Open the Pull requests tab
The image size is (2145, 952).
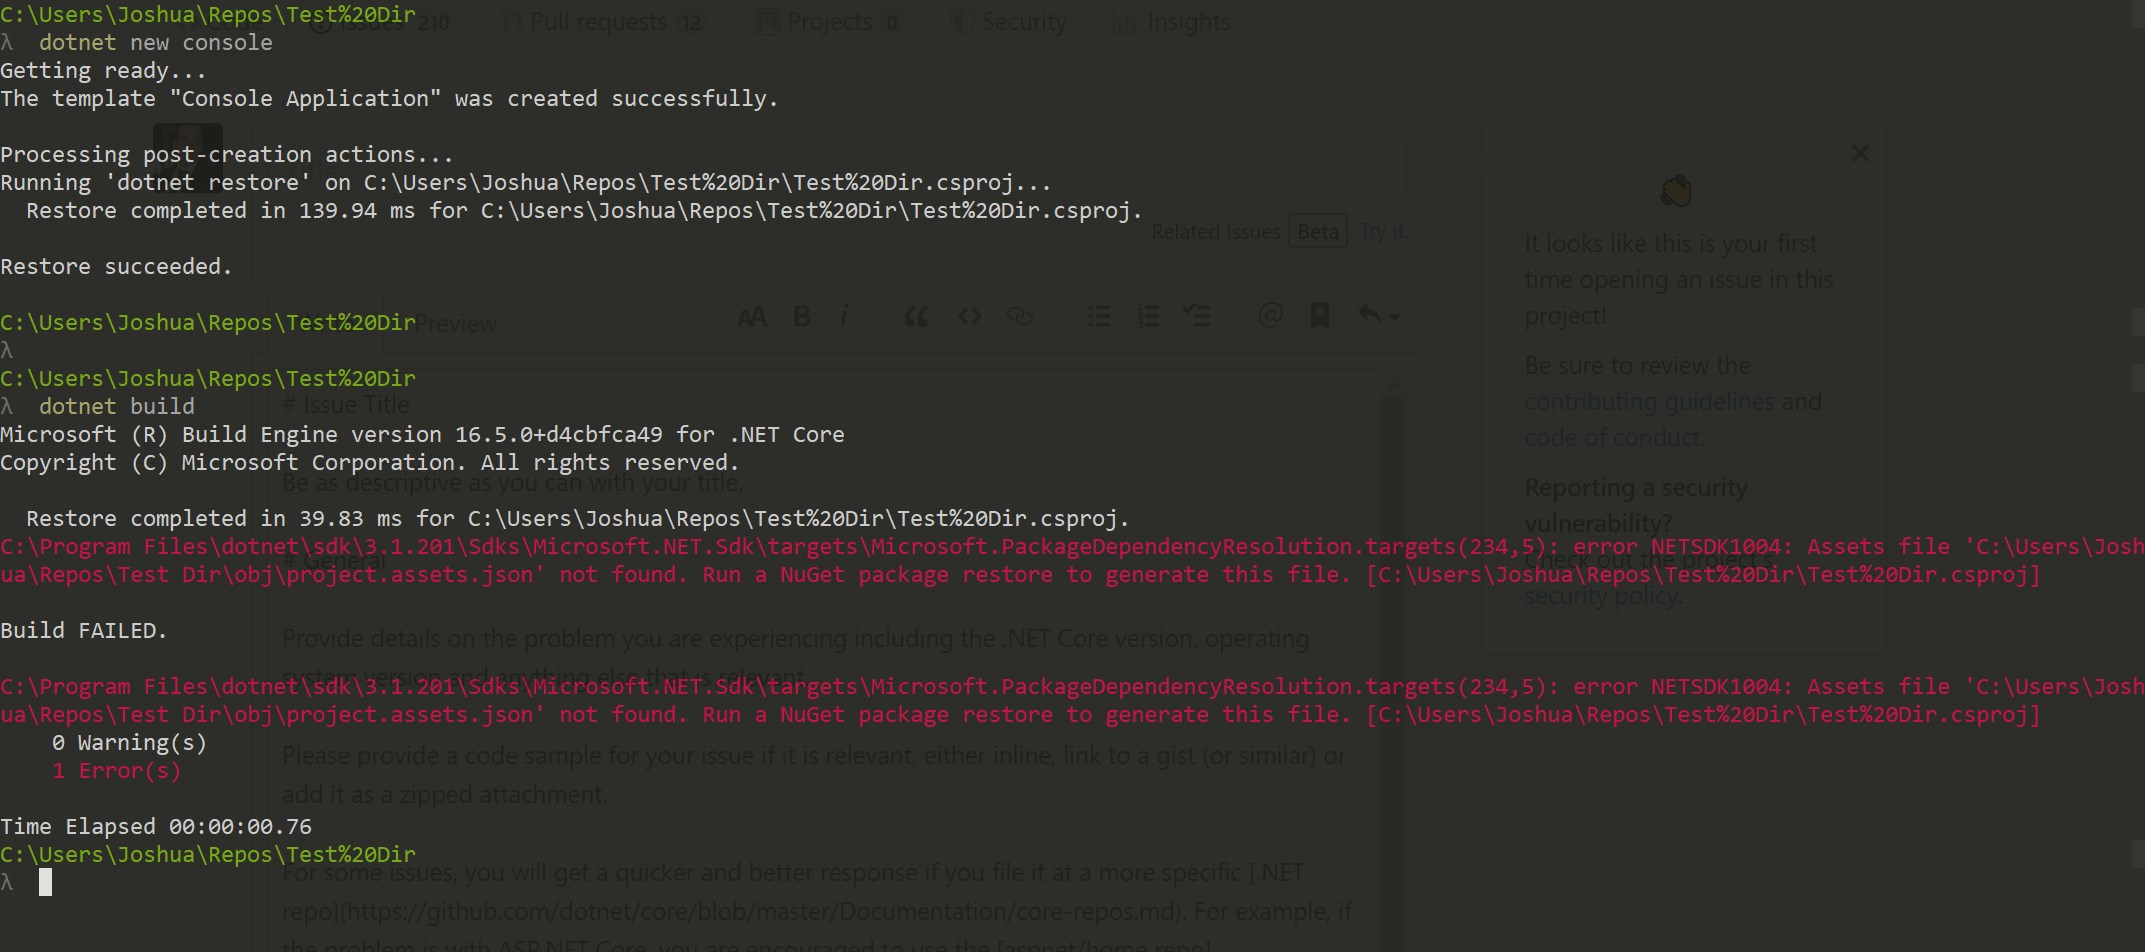point(598,20)
